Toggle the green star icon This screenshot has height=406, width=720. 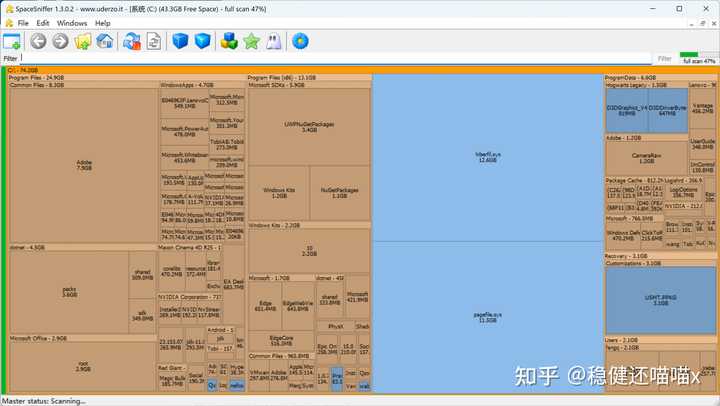point(252,41)
